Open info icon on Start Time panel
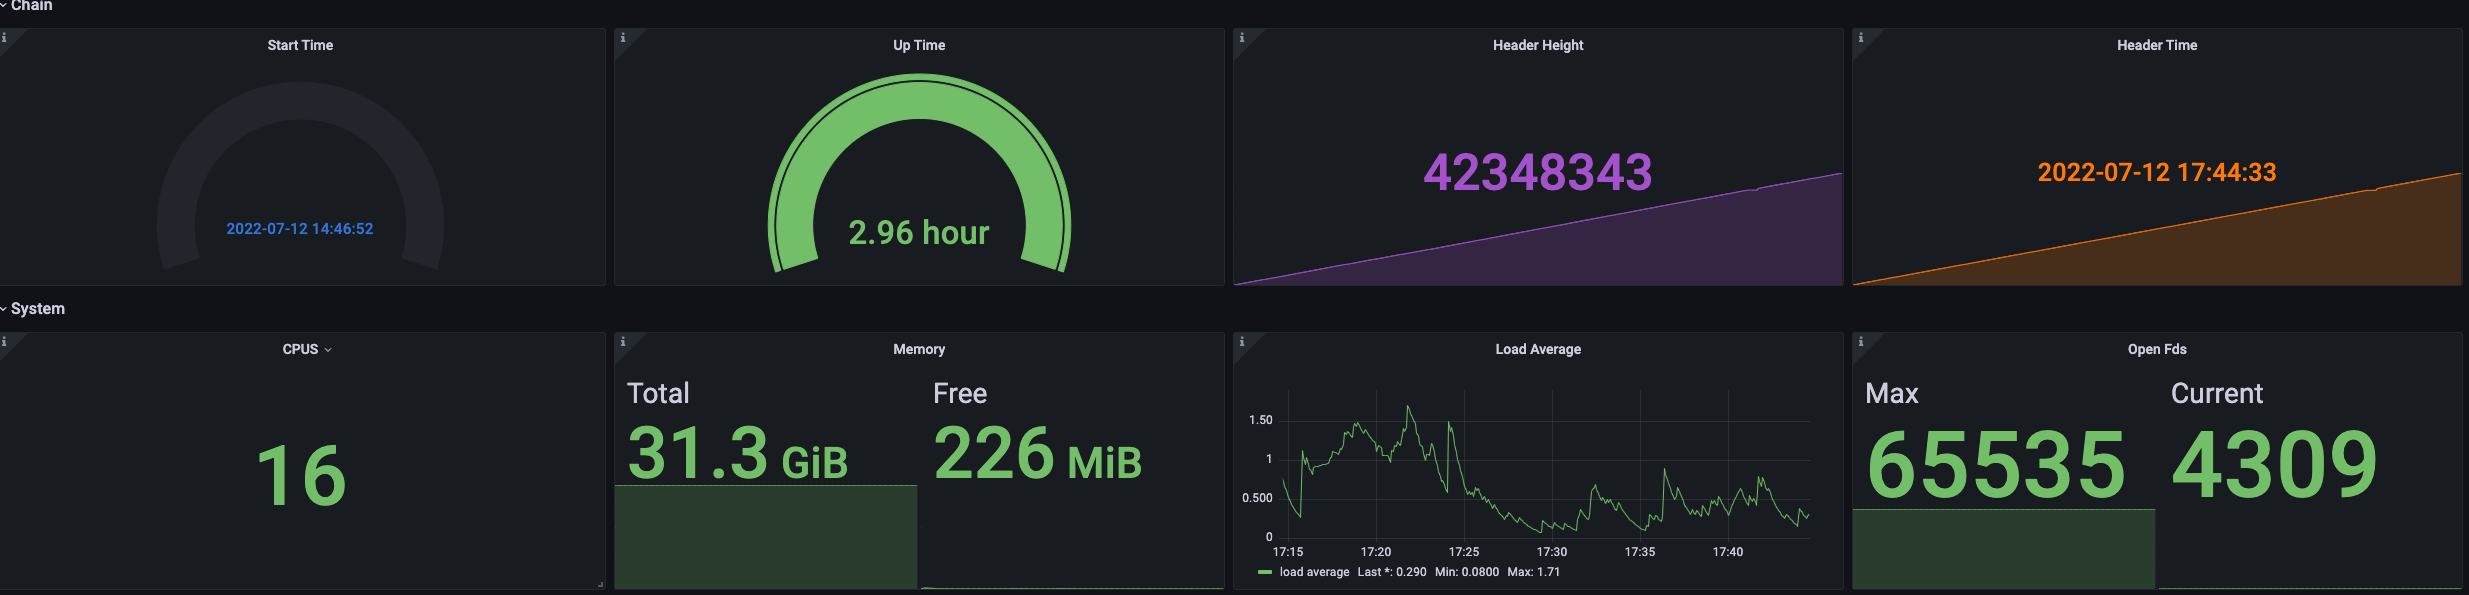The image size is (2469, 595). [x=4, y=38]
